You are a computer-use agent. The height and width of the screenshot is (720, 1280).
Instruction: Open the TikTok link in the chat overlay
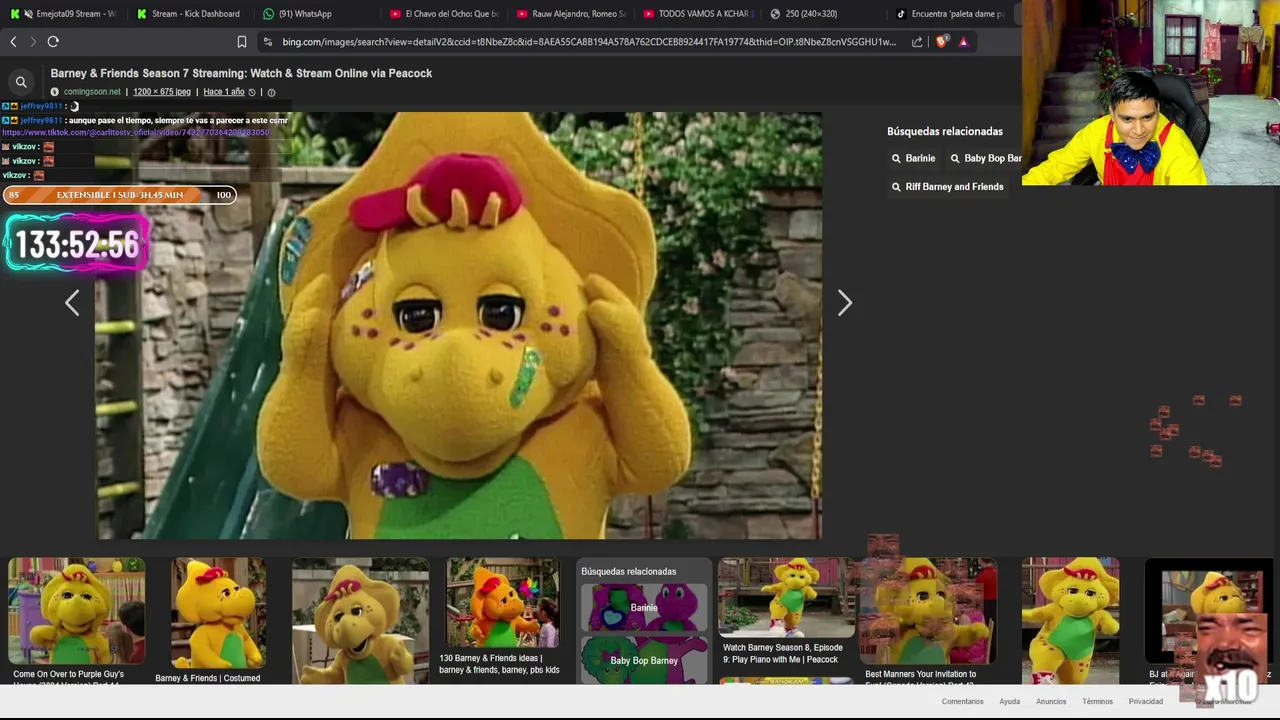click(x=136, y=132)
